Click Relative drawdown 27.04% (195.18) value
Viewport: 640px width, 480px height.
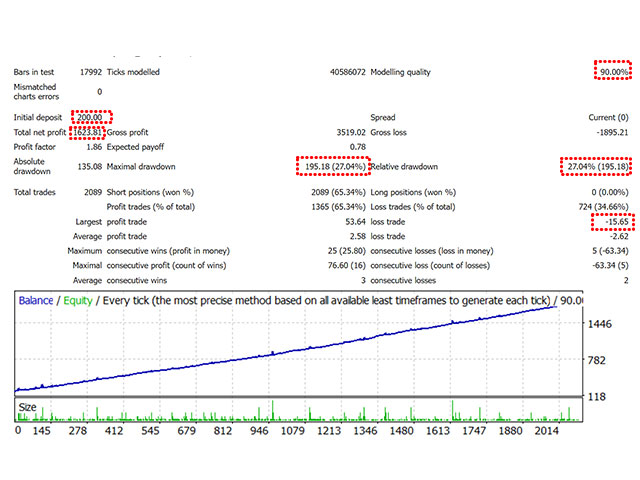[x=595, y=166]
